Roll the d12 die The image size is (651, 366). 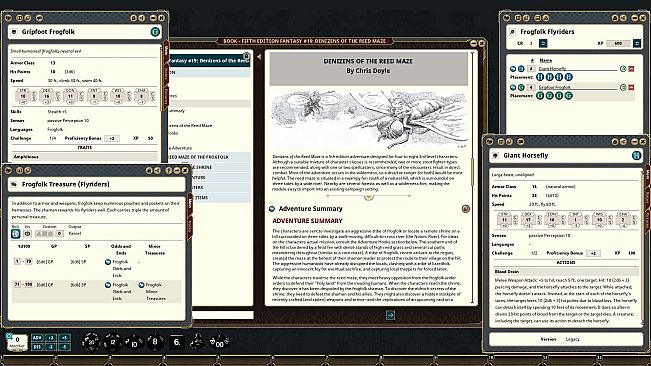point(112,342)
